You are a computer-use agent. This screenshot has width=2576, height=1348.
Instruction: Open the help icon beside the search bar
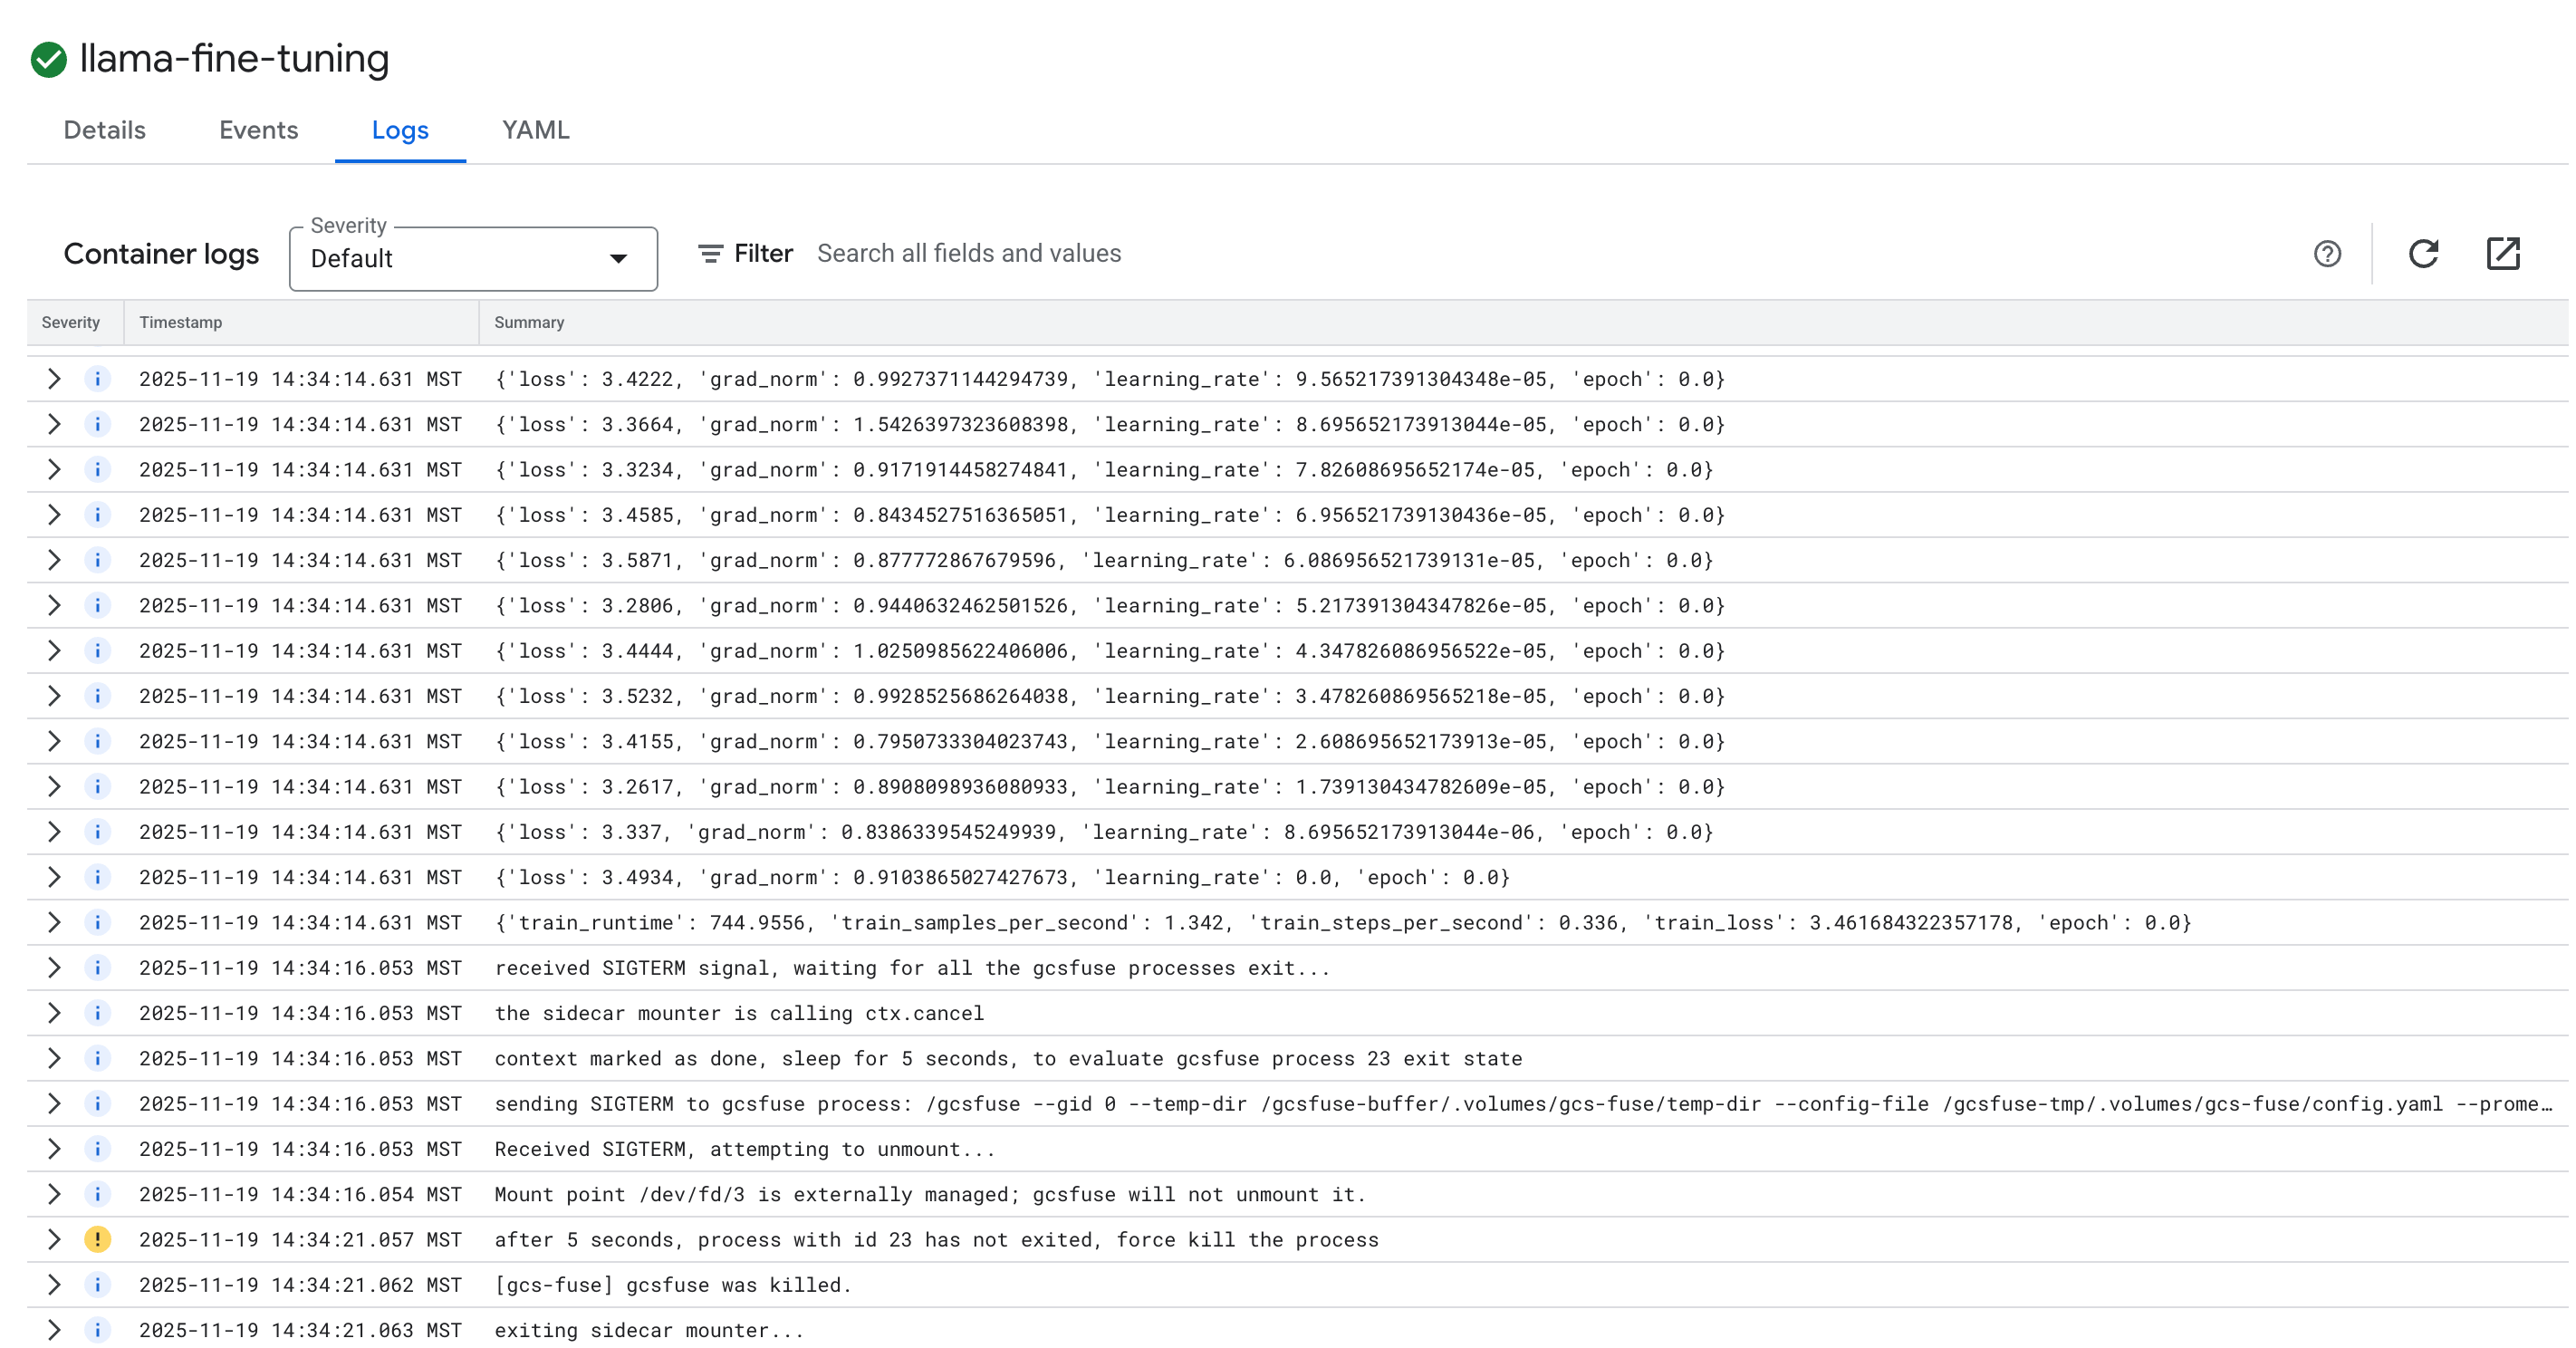[x=2328, y=254]
